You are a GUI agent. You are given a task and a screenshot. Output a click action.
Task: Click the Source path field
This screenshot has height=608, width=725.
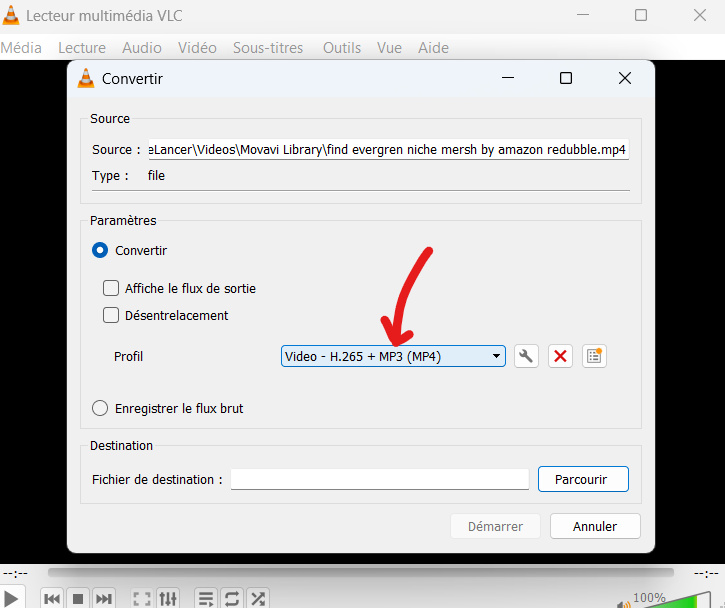388,149
